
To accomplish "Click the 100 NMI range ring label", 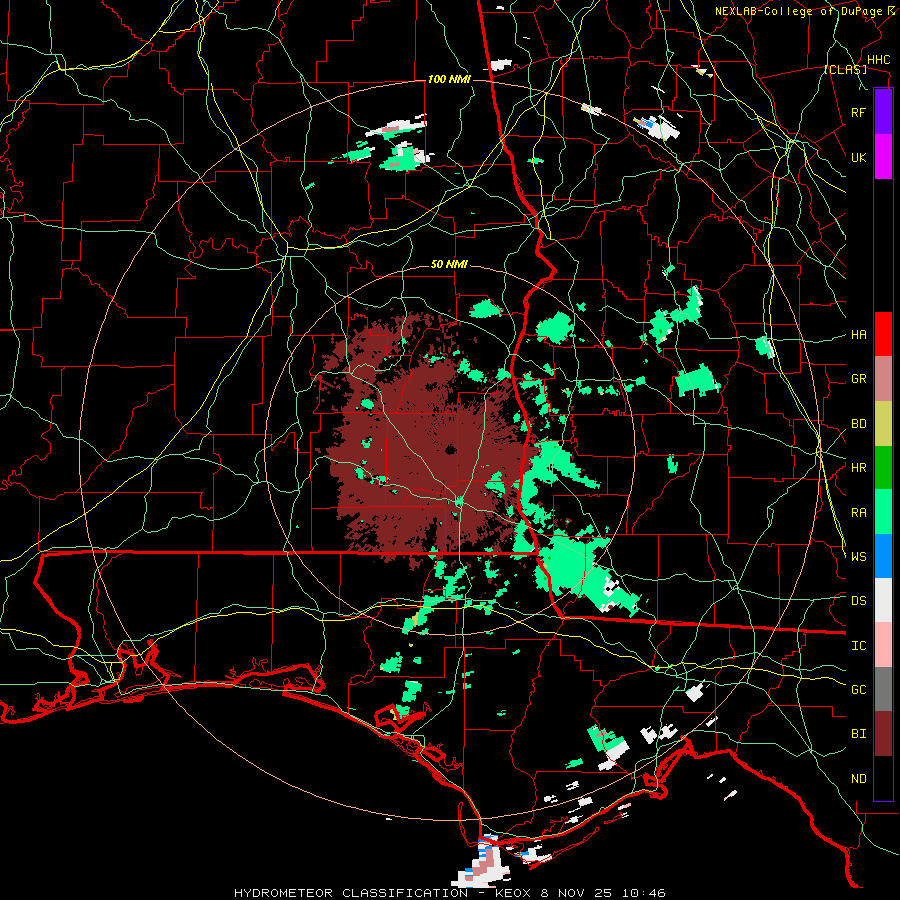I will pyautogui.click(x=449, y=79).
